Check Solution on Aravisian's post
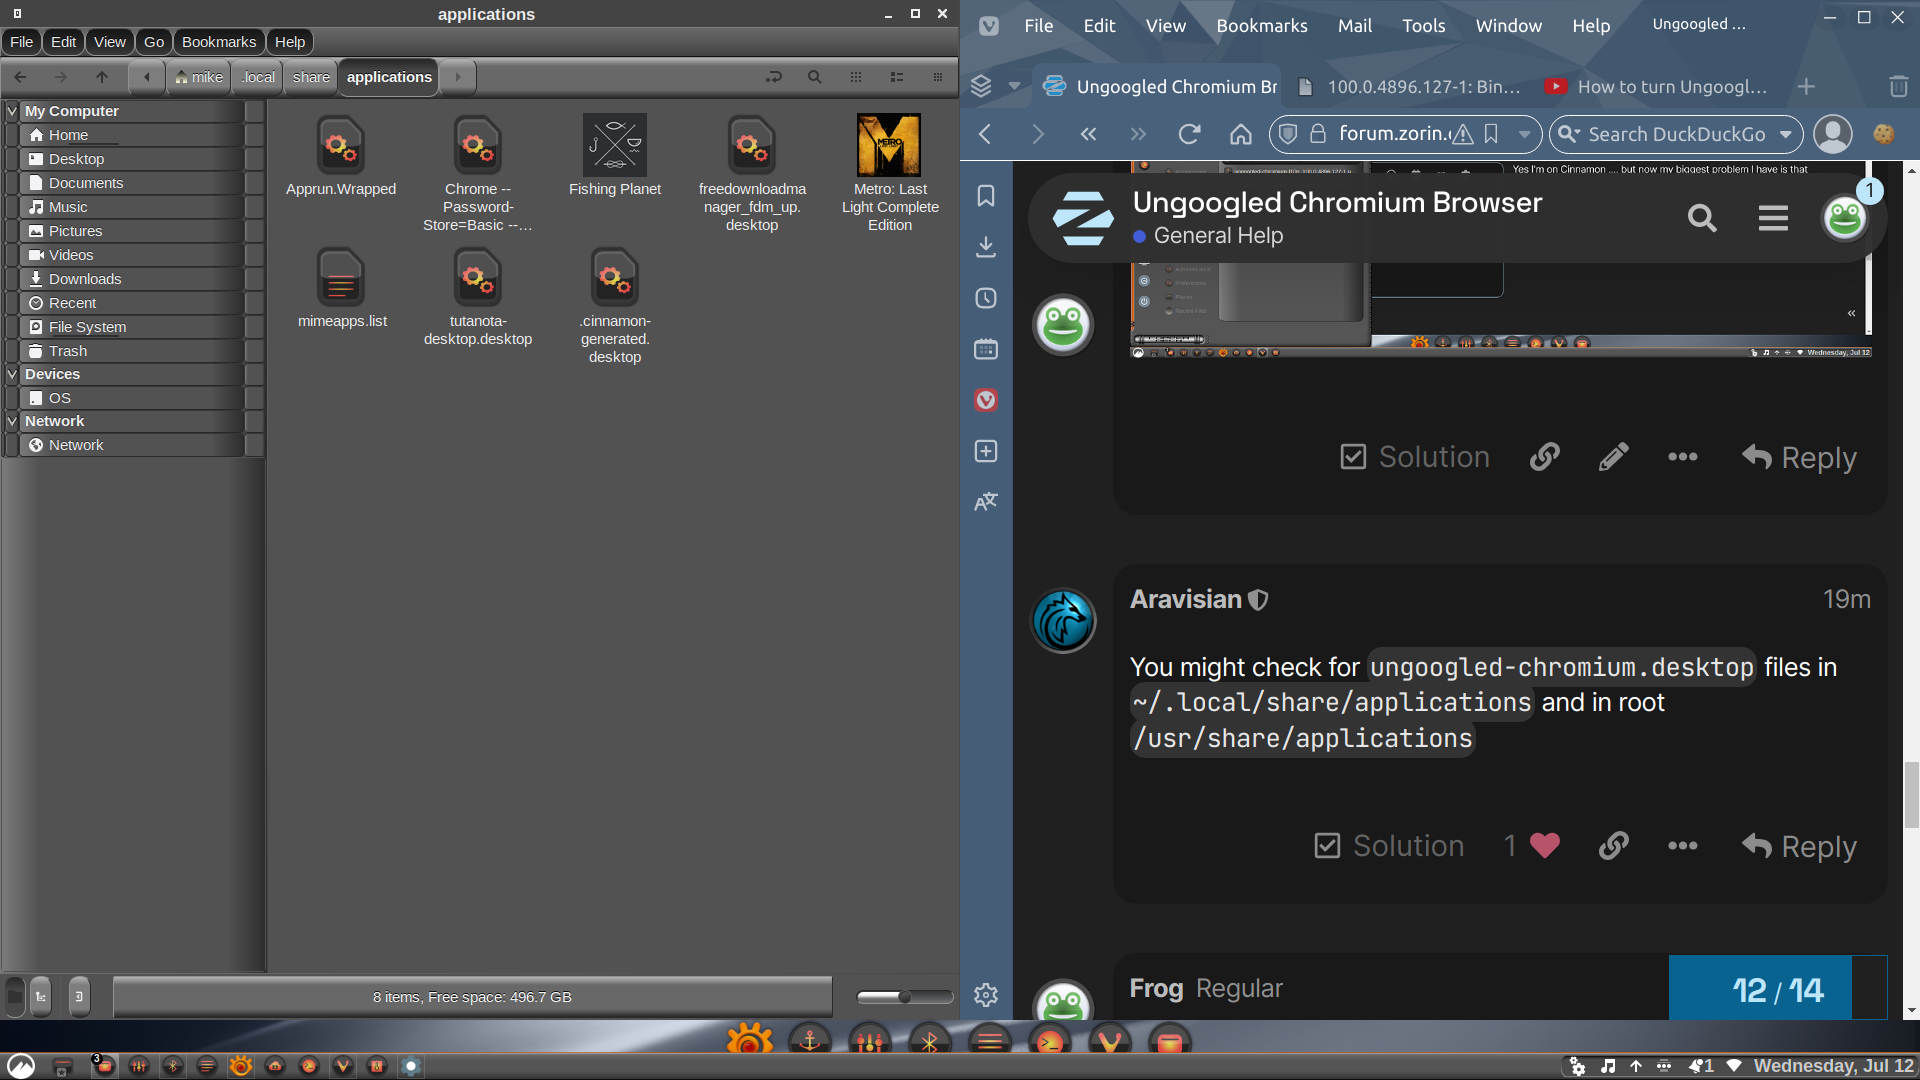This screenshot has width=1920, height=1080. coord(1388,846)
